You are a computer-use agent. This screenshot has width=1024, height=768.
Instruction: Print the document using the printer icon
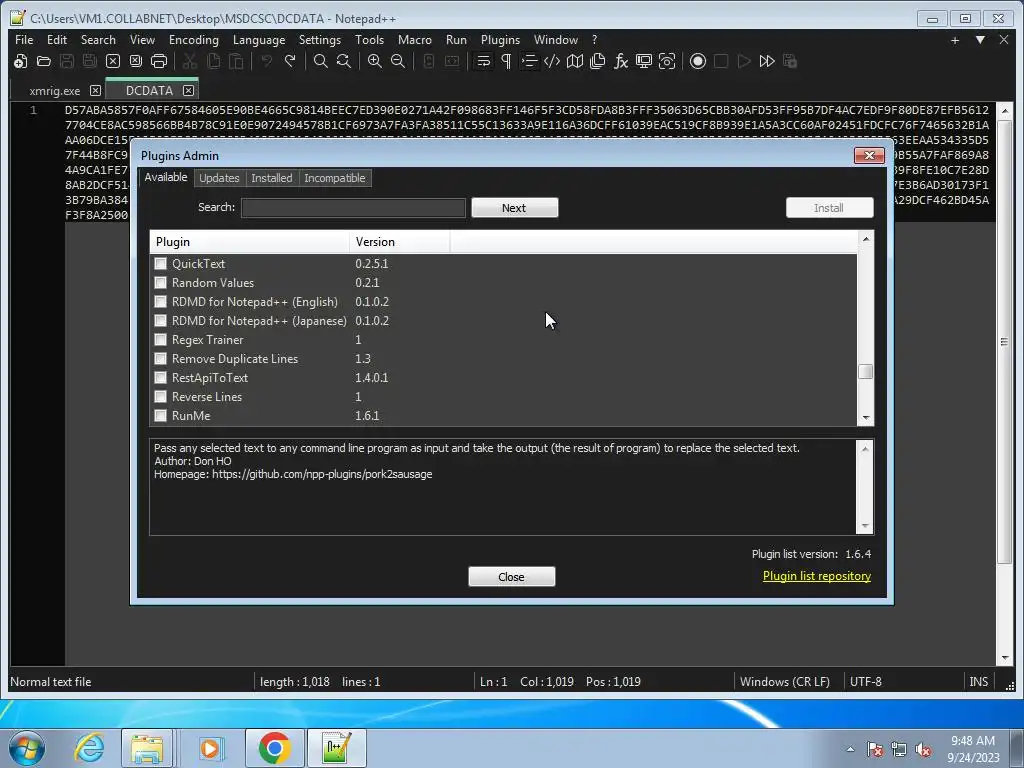(x=159, y=61)
